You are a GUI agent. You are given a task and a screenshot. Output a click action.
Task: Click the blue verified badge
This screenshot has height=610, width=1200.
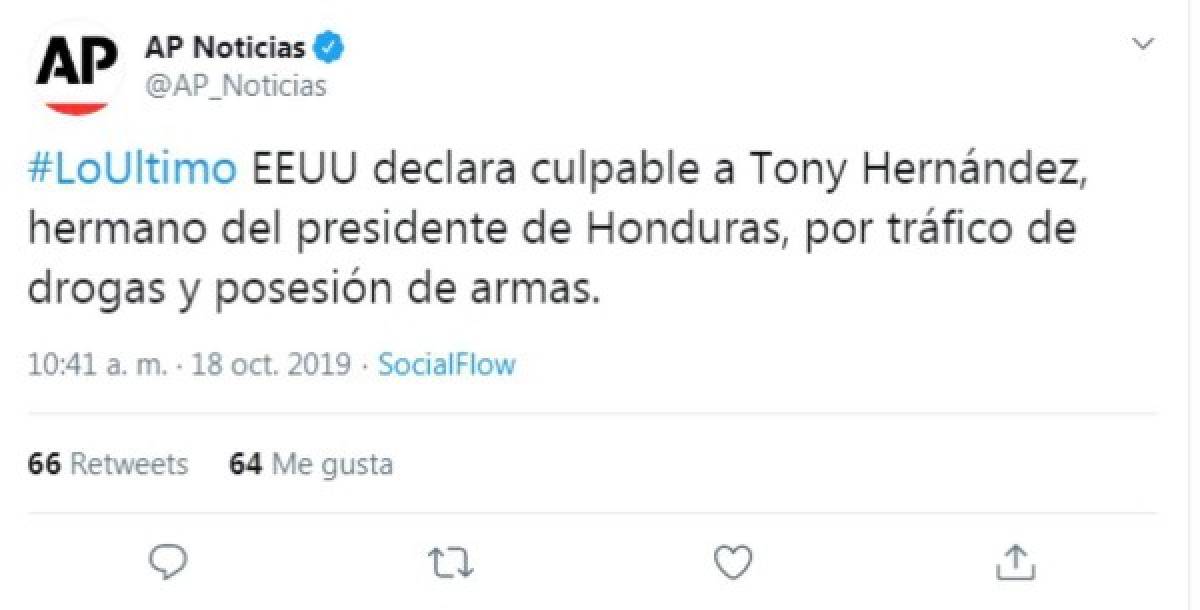pyautogui.click(x=327, y=45)
